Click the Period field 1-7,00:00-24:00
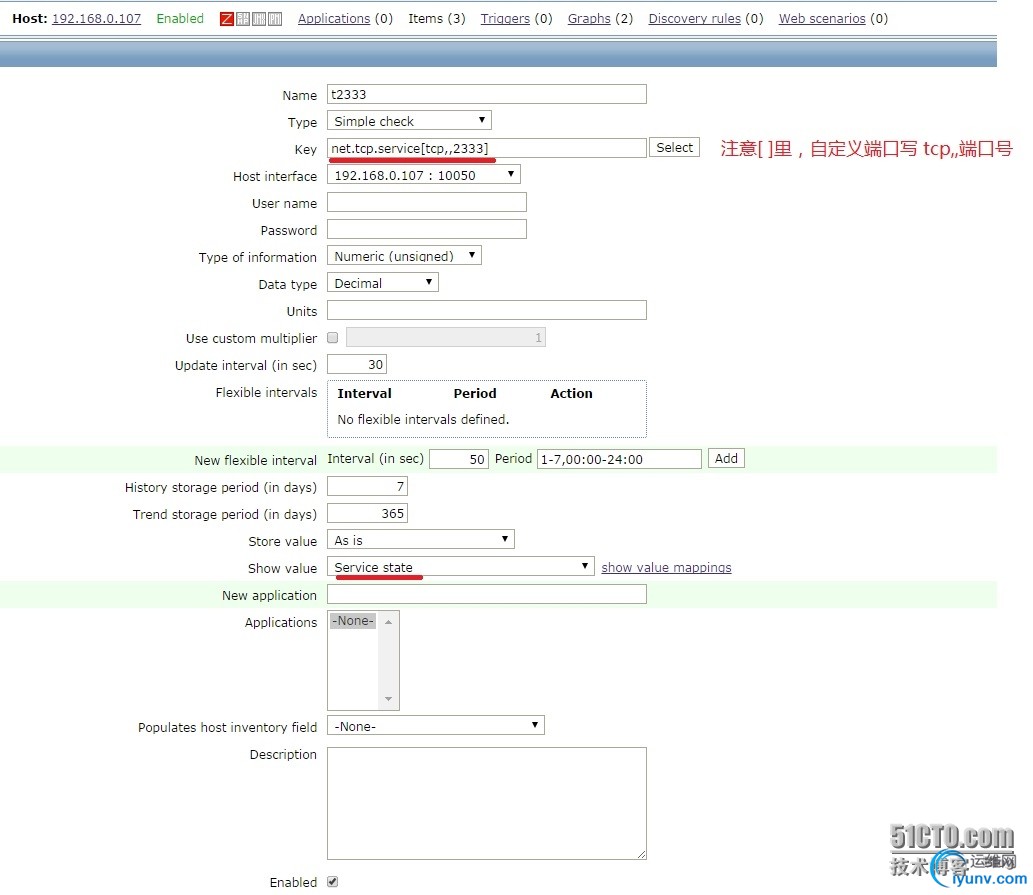 pos(619,458)
